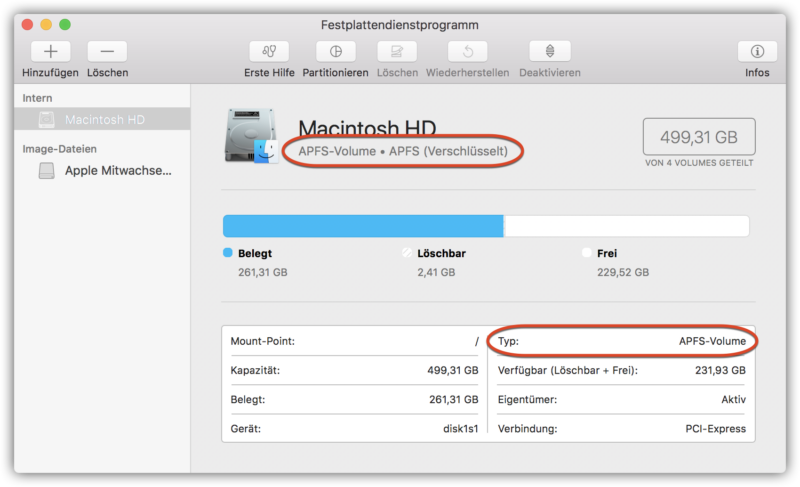Click the Macintosh HD volume title
Viewport: 800px width, 487px height.
point(367,127)
